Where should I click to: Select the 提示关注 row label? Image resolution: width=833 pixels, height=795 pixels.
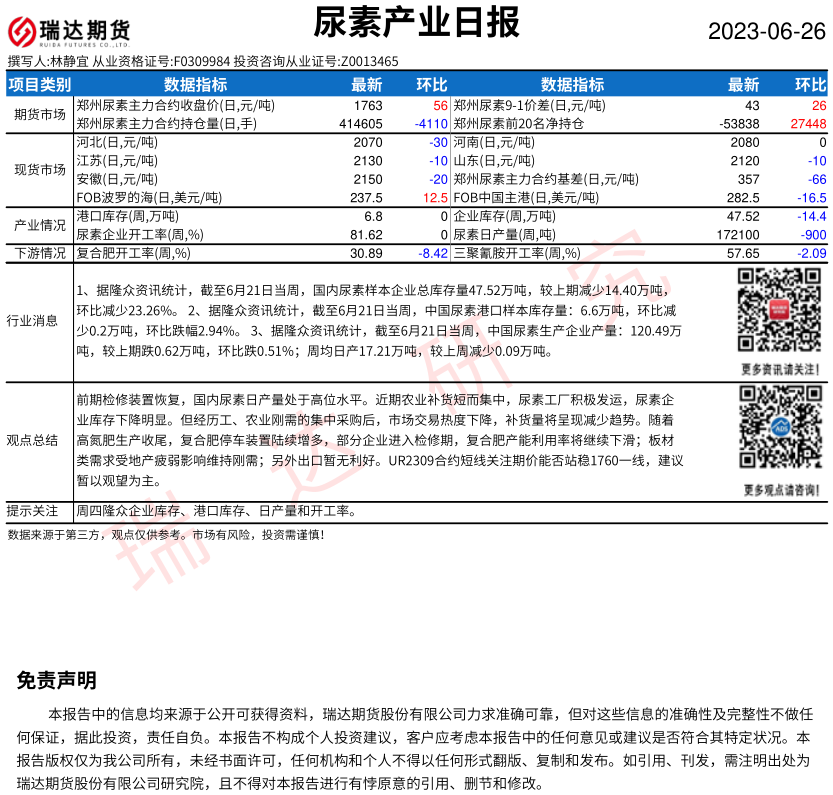tap(40, 511)
